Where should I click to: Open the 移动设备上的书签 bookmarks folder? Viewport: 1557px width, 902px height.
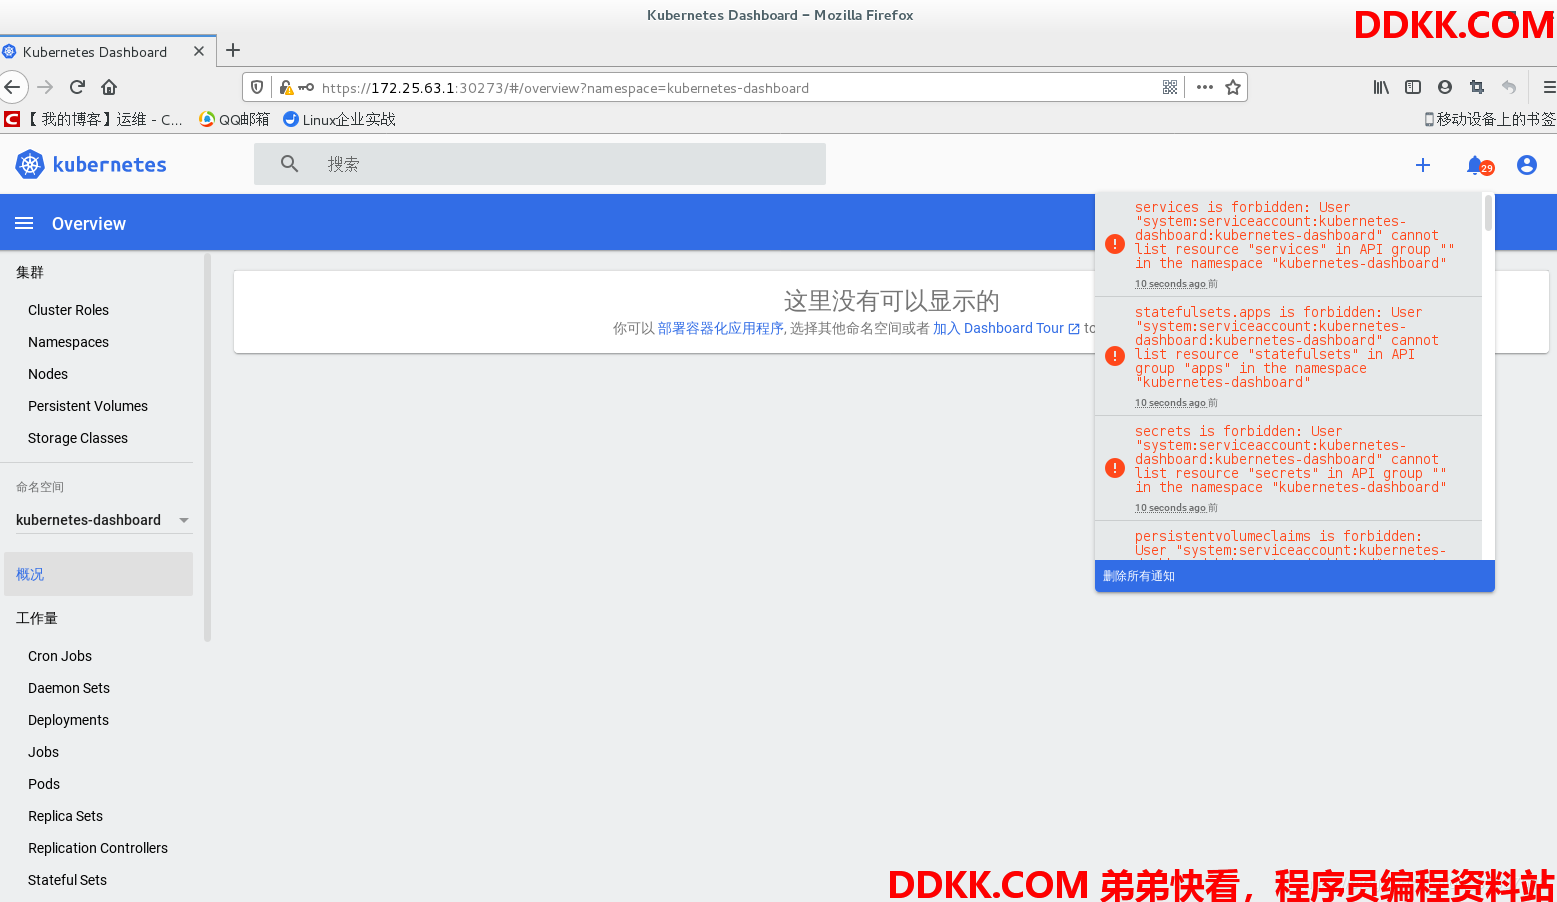pyautogui.click(x=1489, y=119)
